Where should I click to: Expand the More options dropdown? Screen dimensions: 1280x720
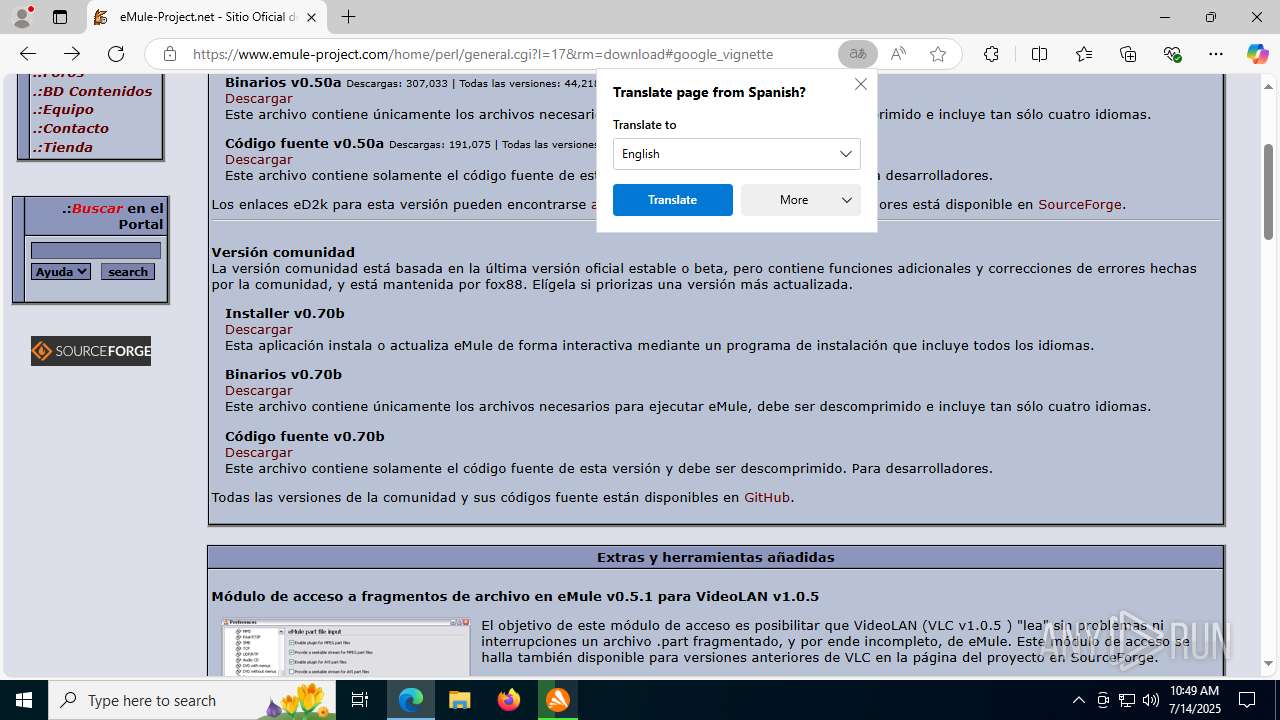click(x=801, y=200)
